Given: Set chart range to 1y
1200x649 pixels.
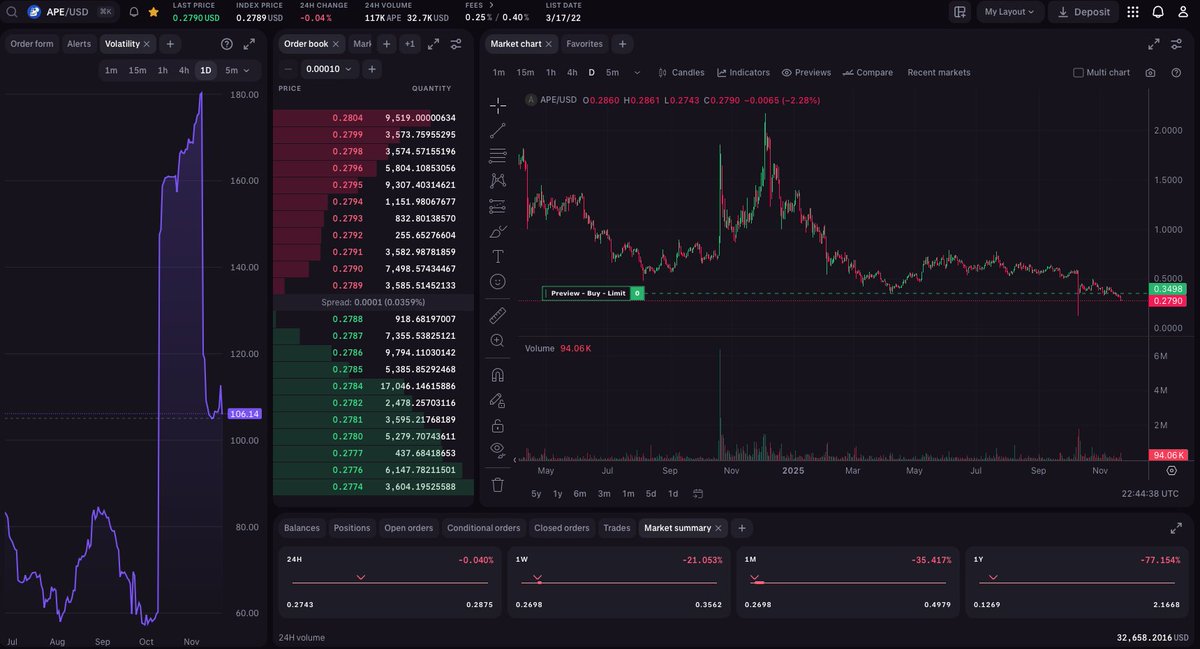Looking at the screenshot, I should click(x=558, y=493).
